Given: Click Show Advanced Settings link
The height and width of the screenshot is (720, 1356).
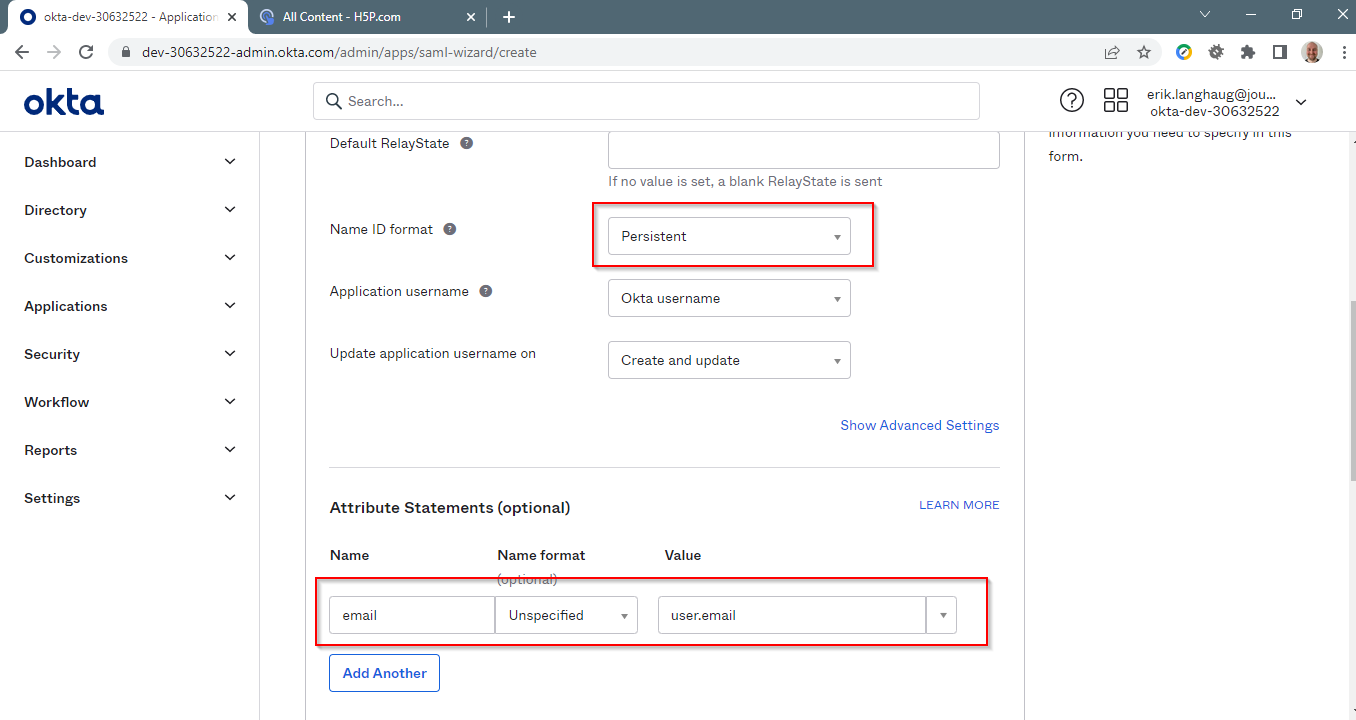Looking at the screenshot, I should pyautogui.click(x=919, y=425).
